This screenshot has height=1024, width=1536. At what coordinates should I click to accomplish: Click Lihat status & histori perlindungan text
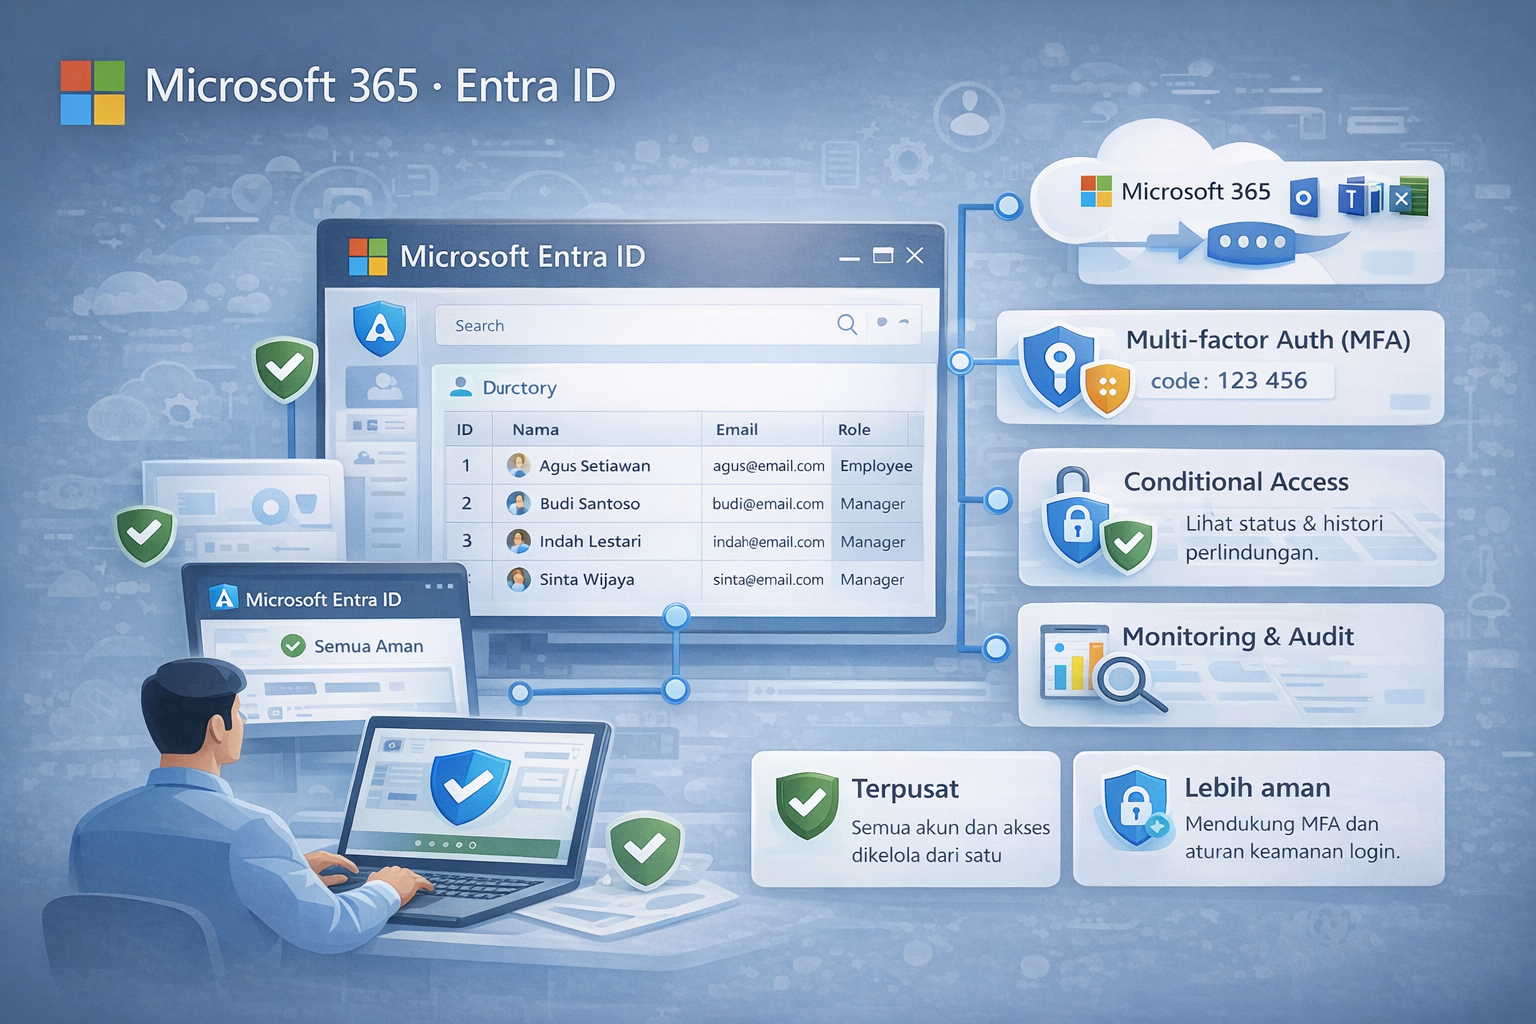click(x=1284, y=538)
